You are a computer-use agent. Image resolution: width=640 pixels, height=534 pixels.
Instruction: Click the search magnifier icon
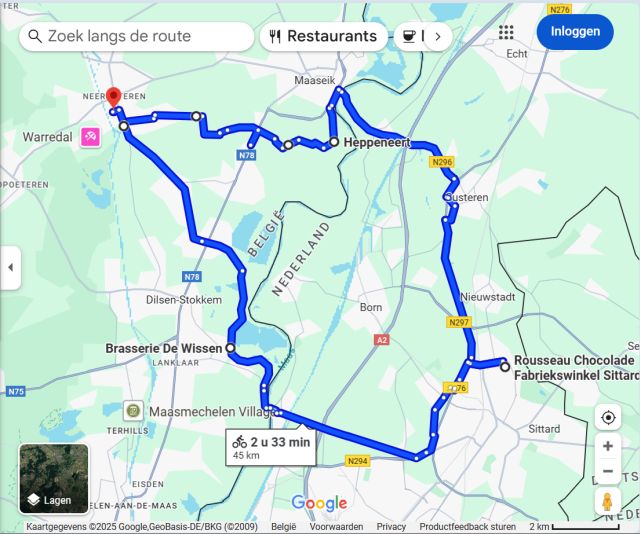click(35, 36)
